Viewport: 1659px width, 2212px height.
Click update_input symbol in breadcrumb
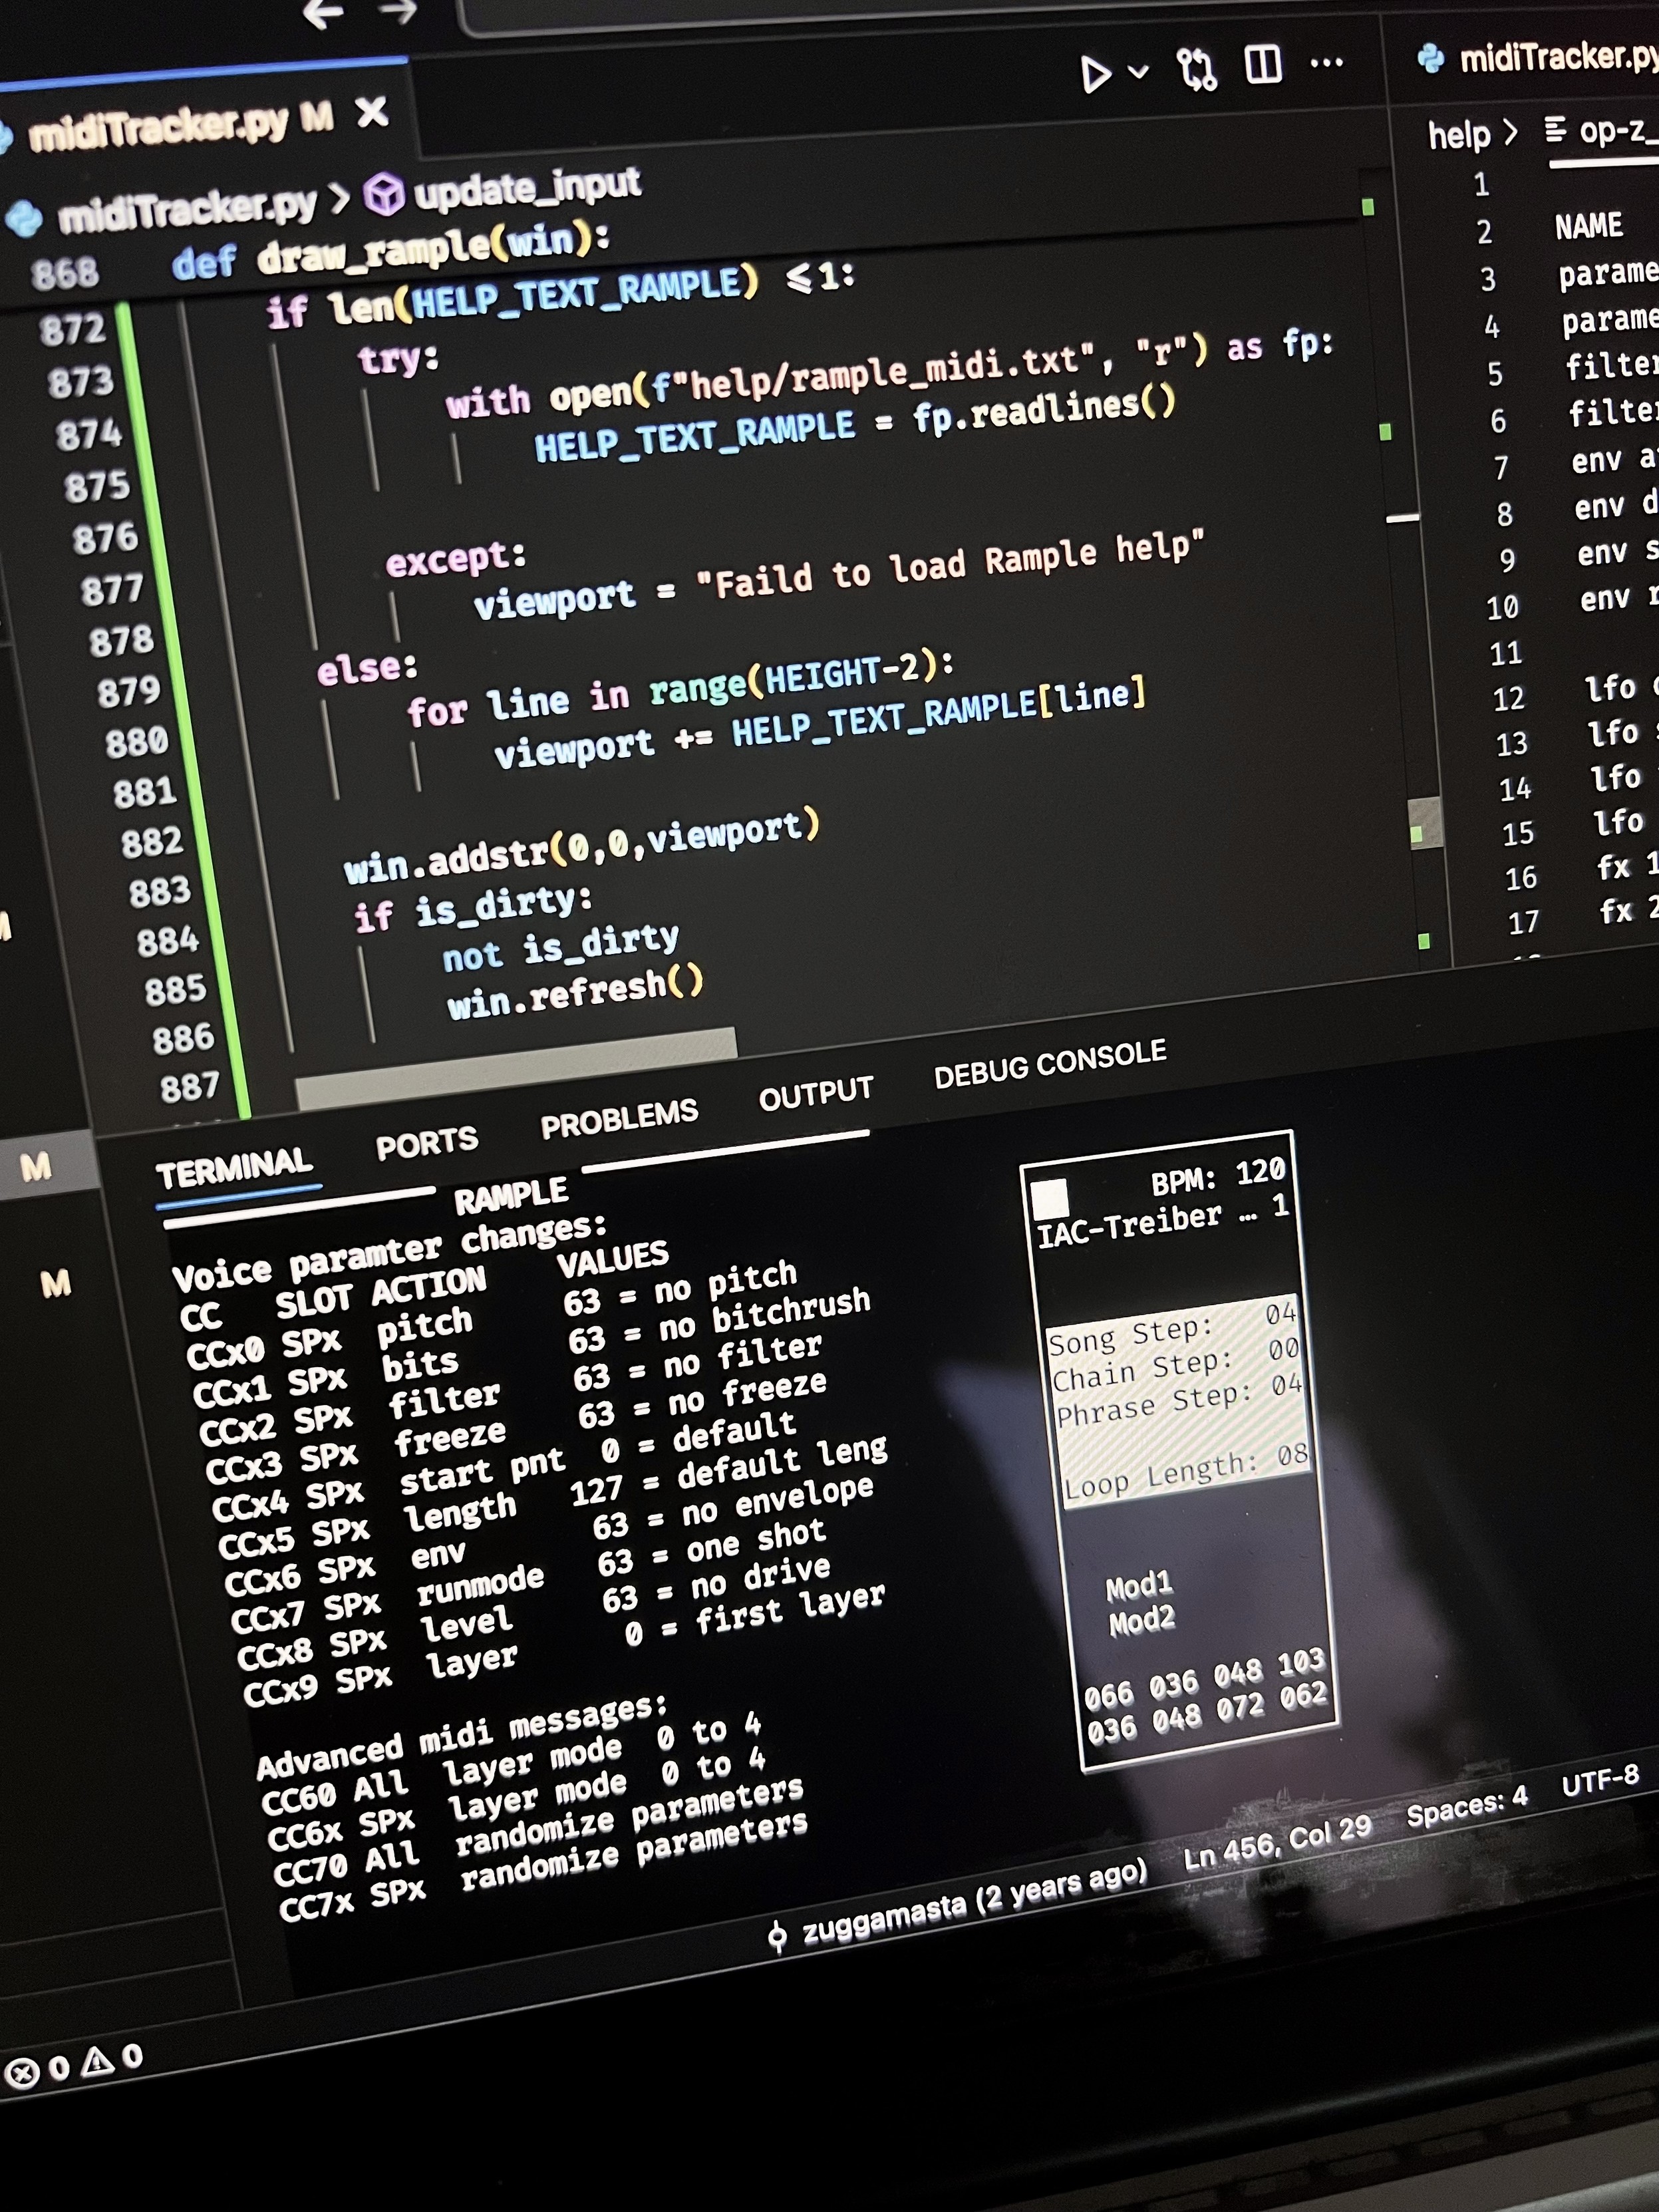tap(527, 188)
